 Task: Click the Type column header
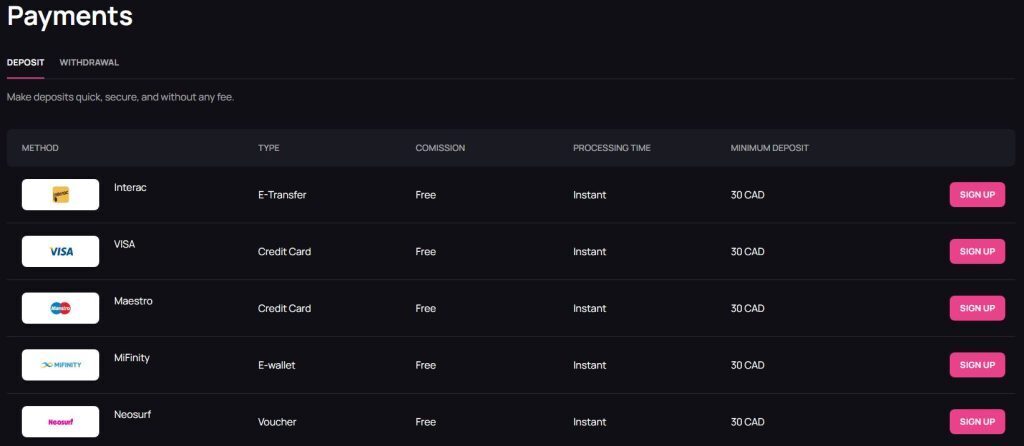click(268, 148)
